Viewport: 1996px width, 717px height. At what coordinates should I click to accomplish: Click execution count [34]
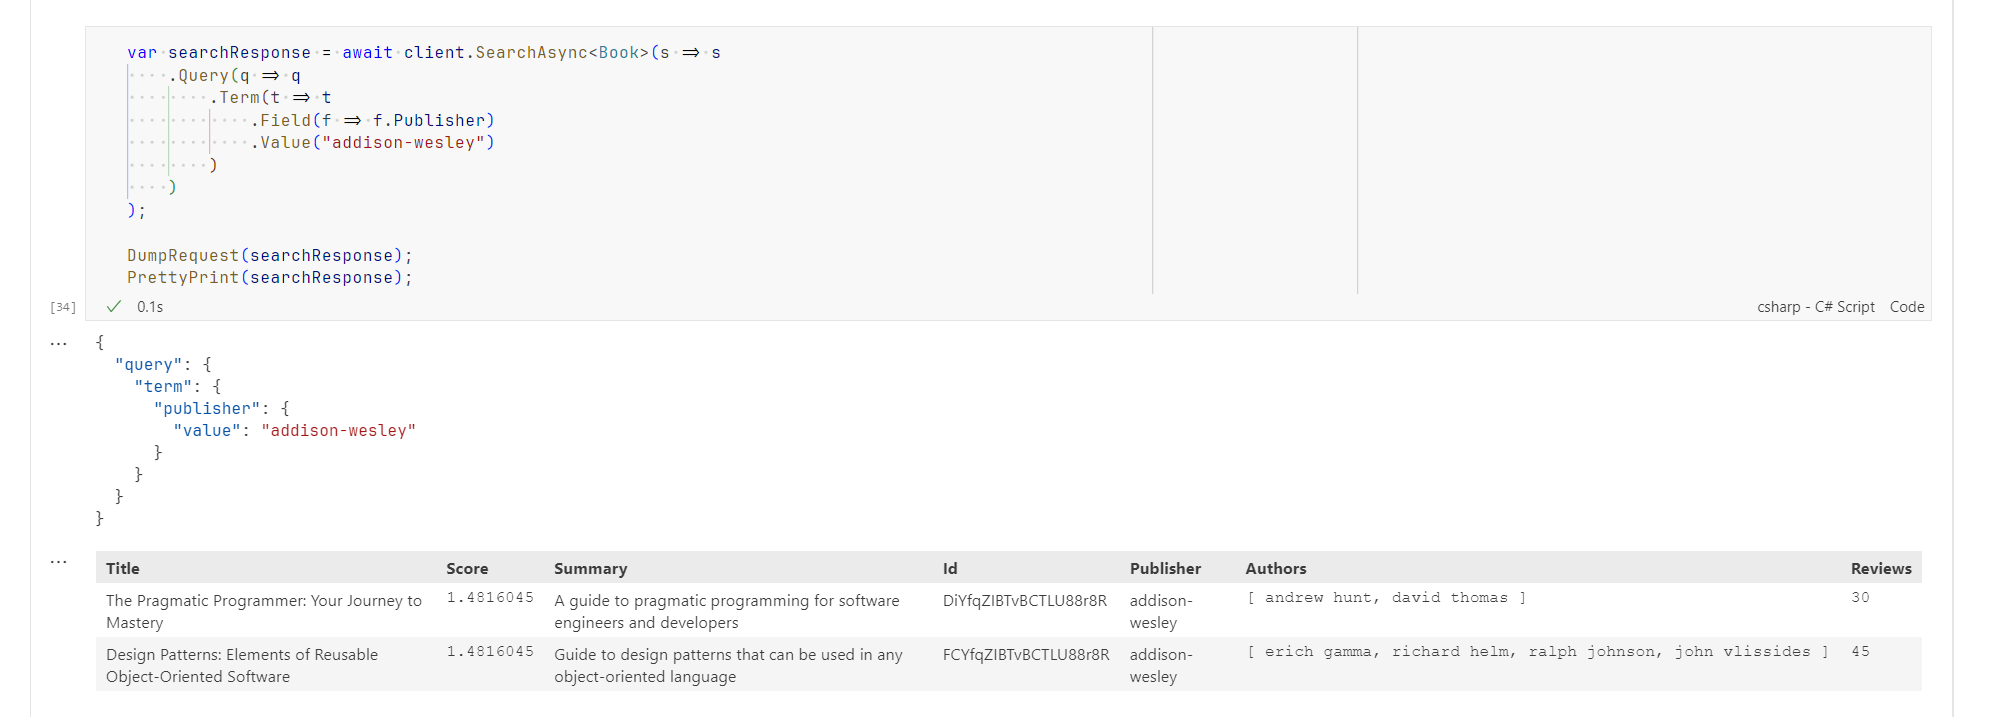[x=63, y=307]
